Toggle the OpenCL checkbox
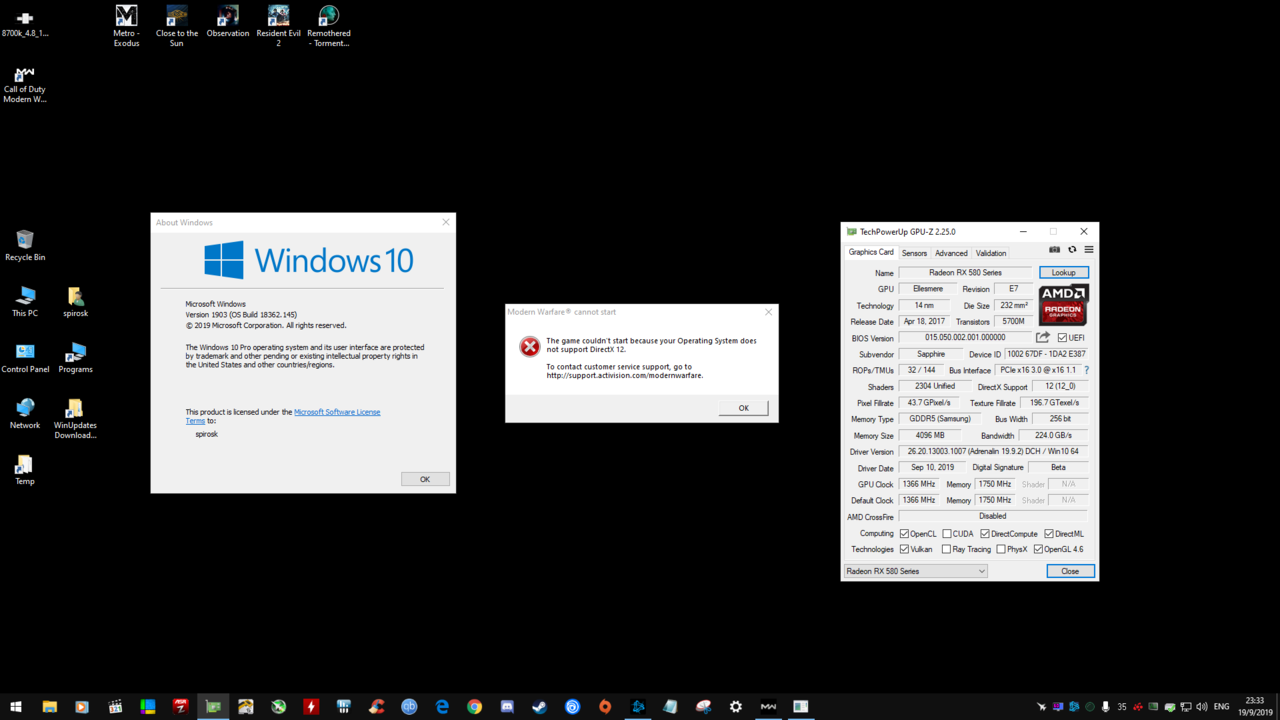1280x720 pixels. [x=904, y=534]
